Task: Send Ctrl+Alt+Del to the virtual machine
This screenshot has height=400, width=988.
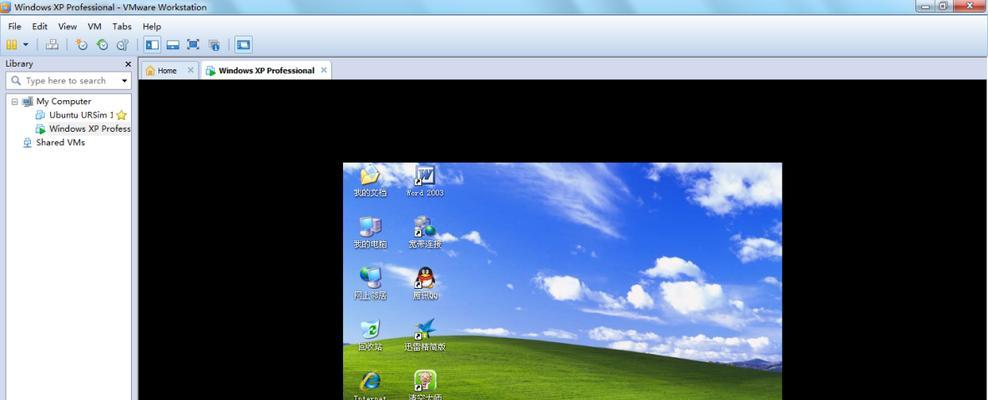Action: point(52,45)
